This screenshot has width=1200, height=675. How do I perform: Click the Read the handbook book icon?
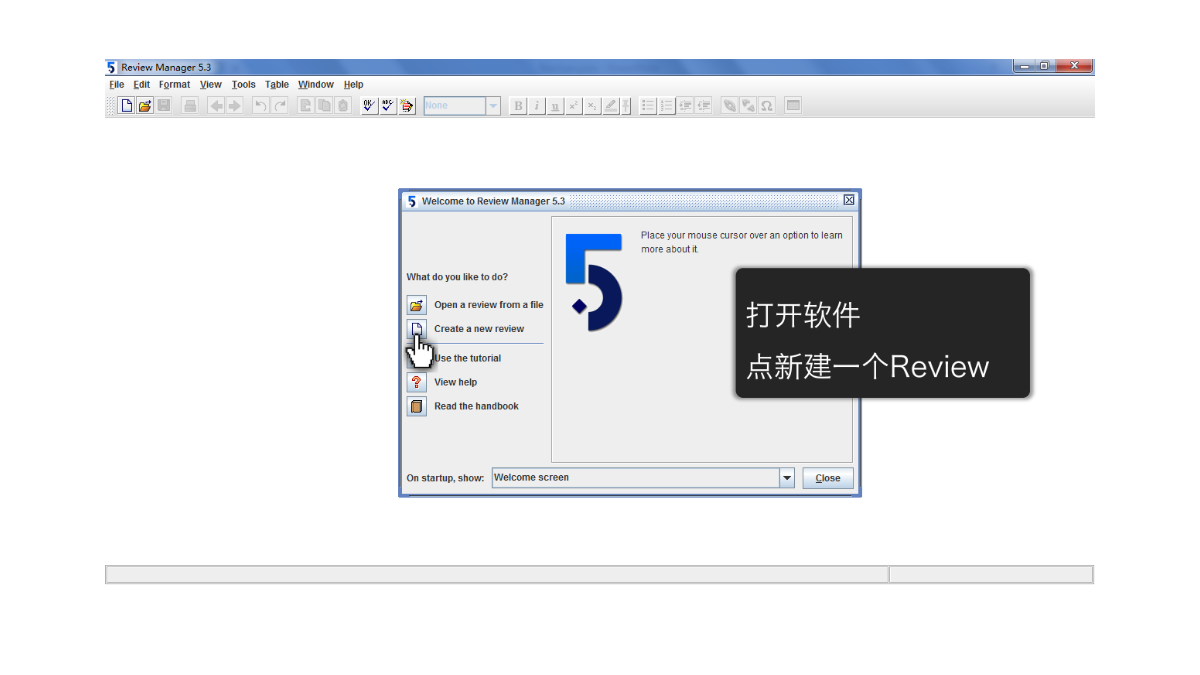pos(417,406)
